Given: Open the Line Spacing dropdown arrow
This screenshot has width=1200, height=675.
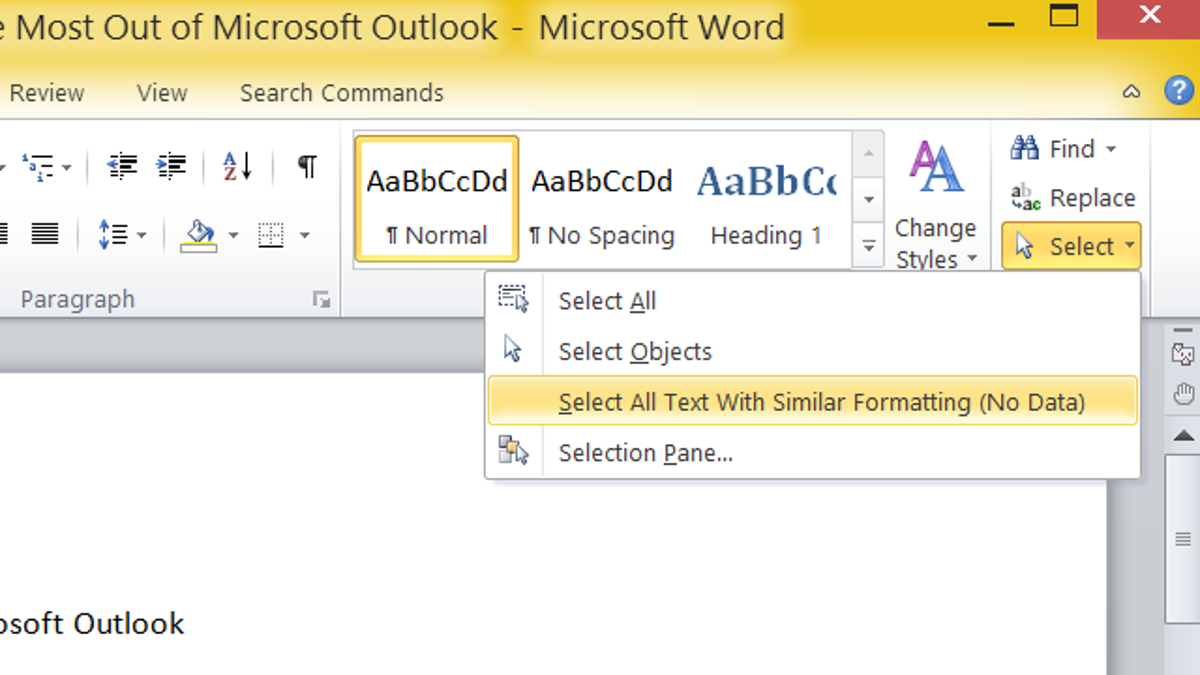Looking at the screenshot, I should [x=141, y=236].
